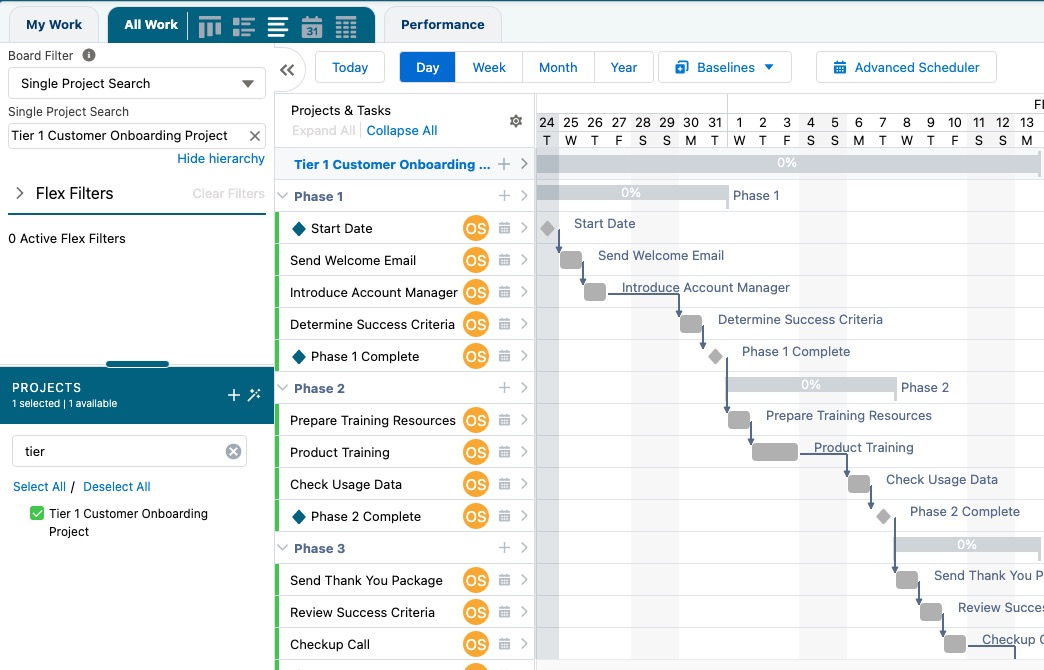
Task: Click OS avatar on Checkup Call
Action: click(475, 644)
